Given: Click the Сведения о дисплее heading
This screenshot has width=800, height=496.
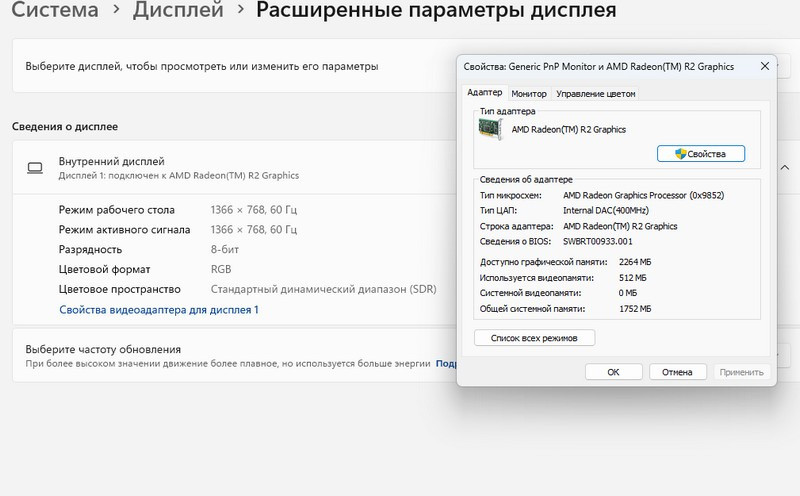Looking at the screenshot, I should click(65, 127).
